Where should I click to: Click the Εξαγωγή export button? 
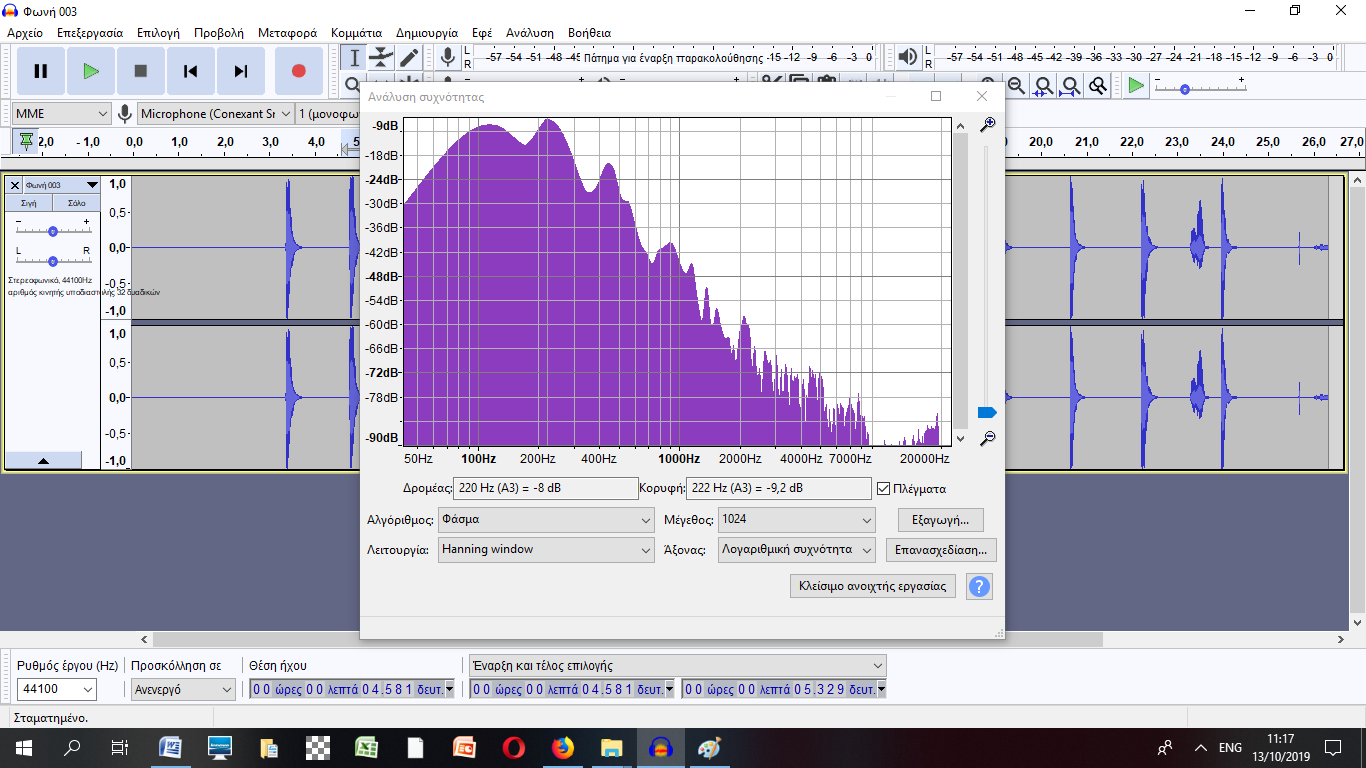pos(940,520)
